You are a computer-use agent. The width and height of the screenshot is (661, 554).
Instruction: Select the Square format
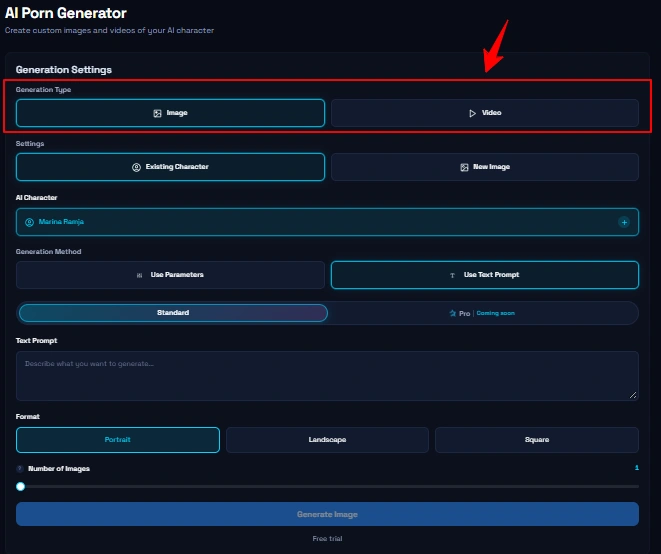[537, 440]
